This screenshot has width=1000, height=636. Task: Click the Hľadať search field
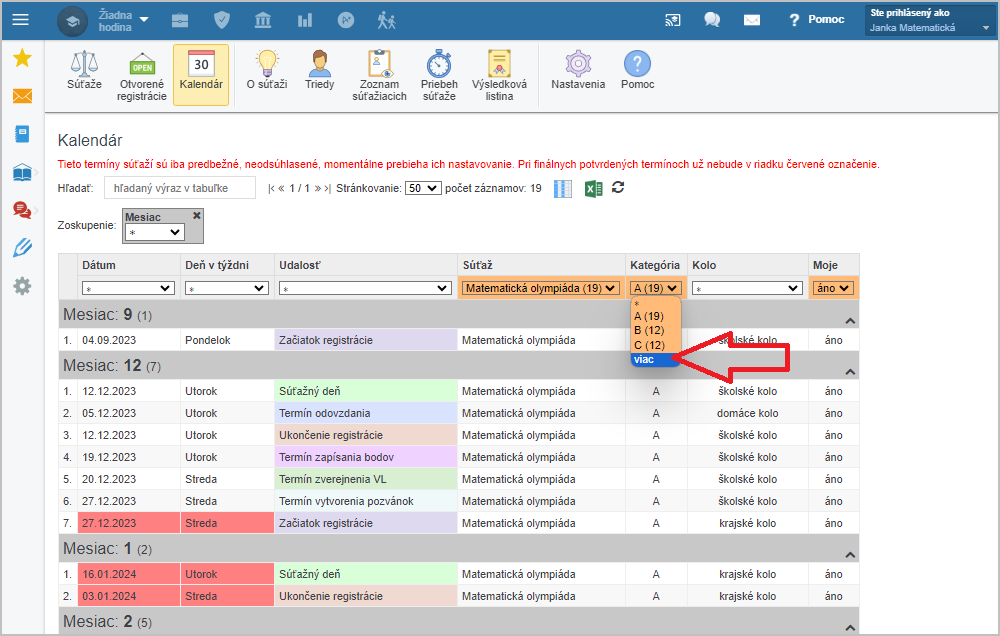[x=180, y=188]
